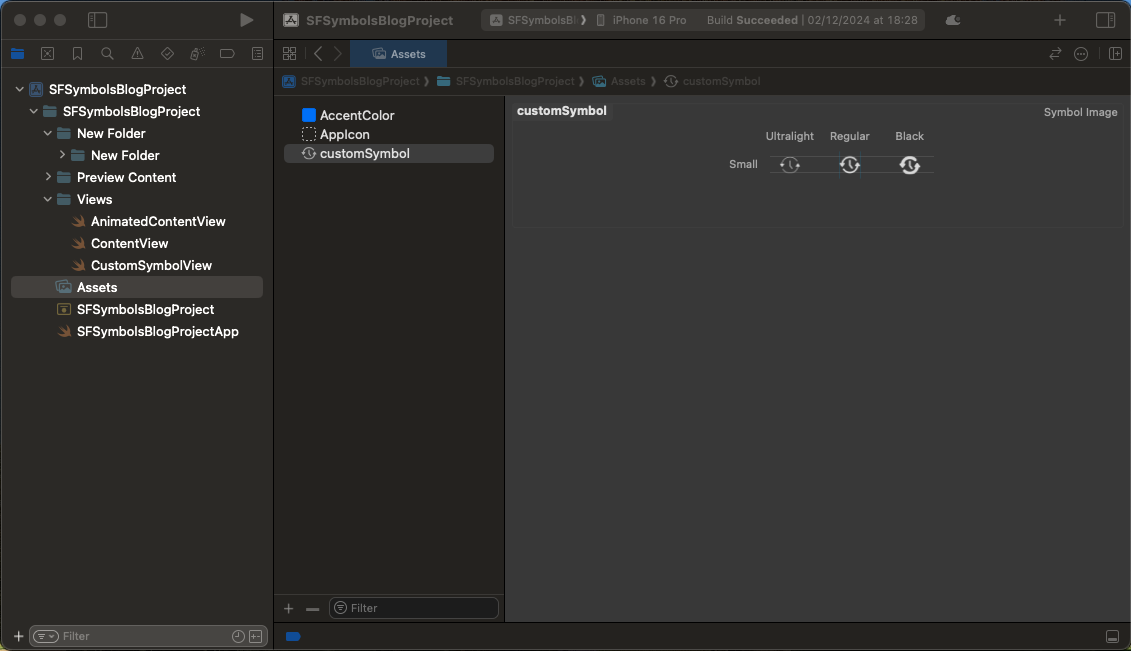Click the Symbol Image type label
1131x651 pixels.
pyautogui.click(x=1080, y=112)
